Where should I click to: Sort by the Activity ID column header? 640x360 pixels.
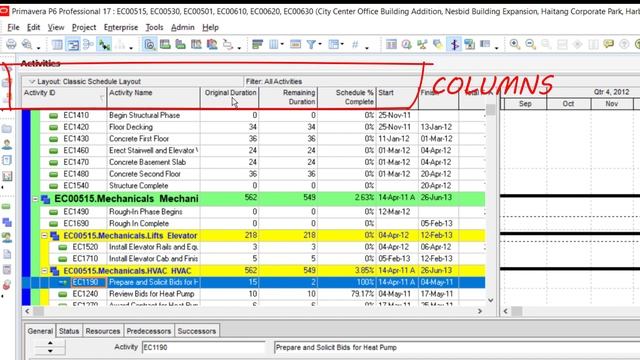coord(64,97)
